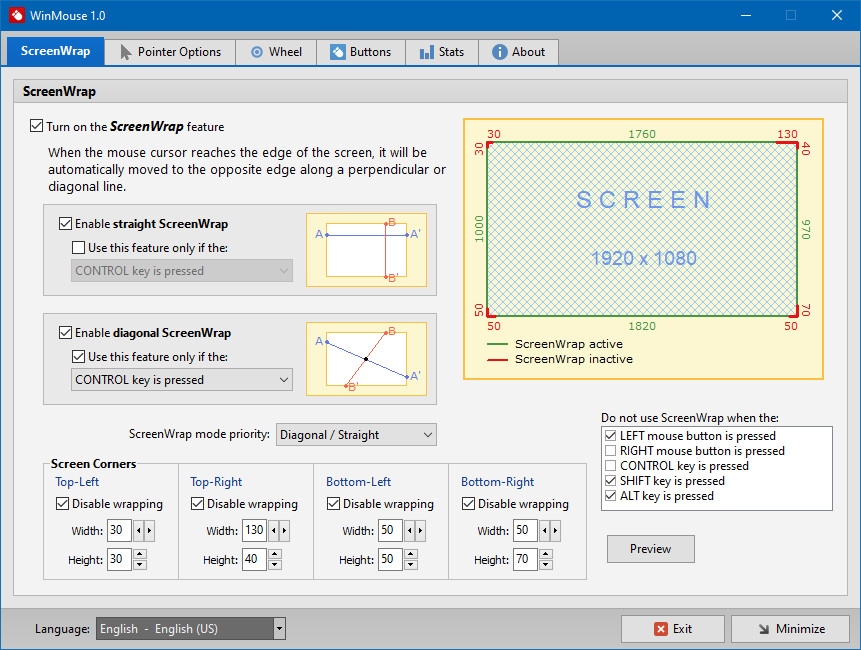Click the Stats bar chart icon
The width and height of the screenshot is (861, 650).
[427, 52]
